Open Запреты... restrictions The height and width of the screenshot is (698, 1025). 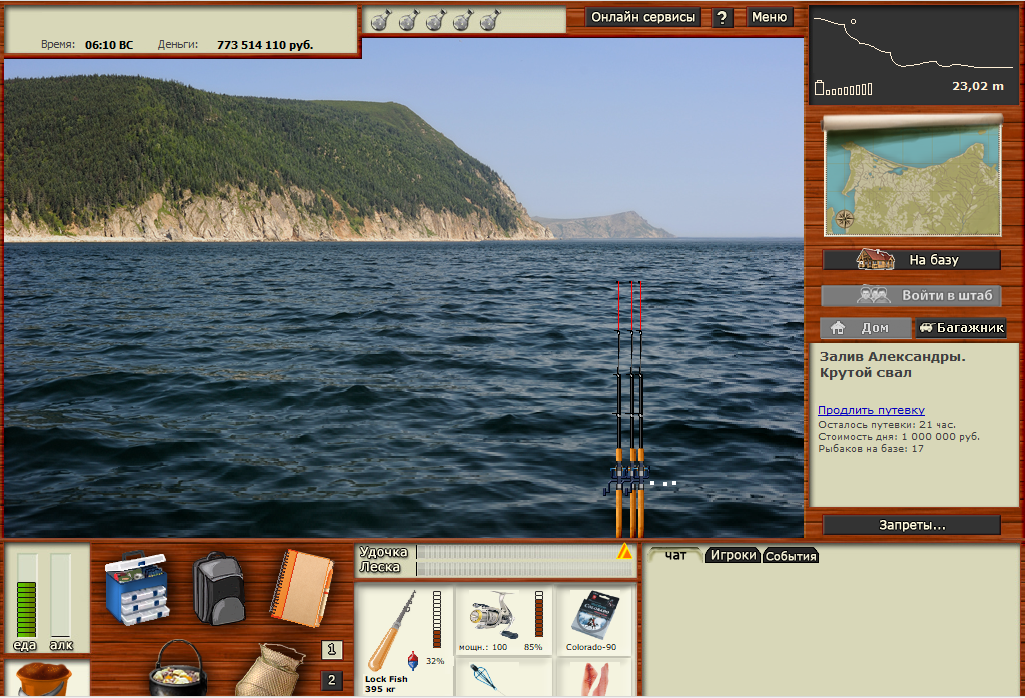pos(912,525)
